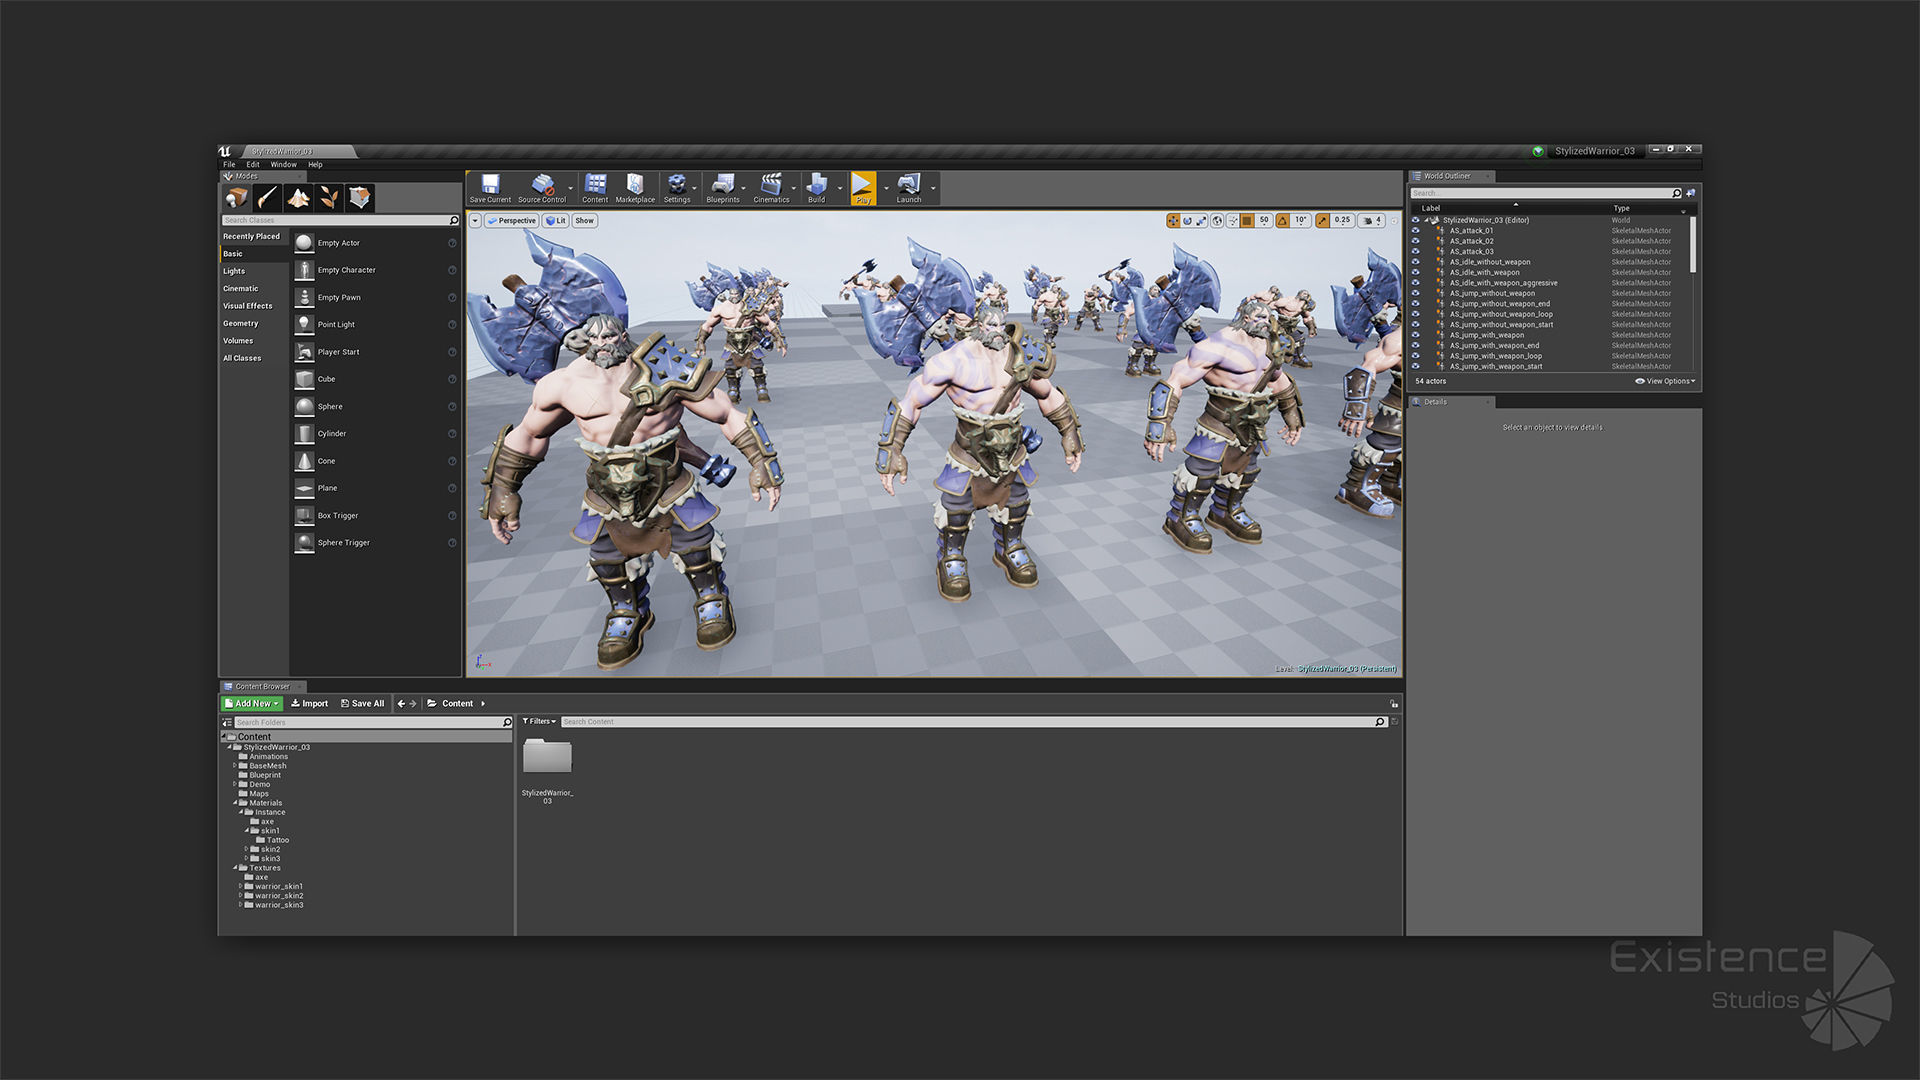Click the Launch toolbar icon

[909, 188]
